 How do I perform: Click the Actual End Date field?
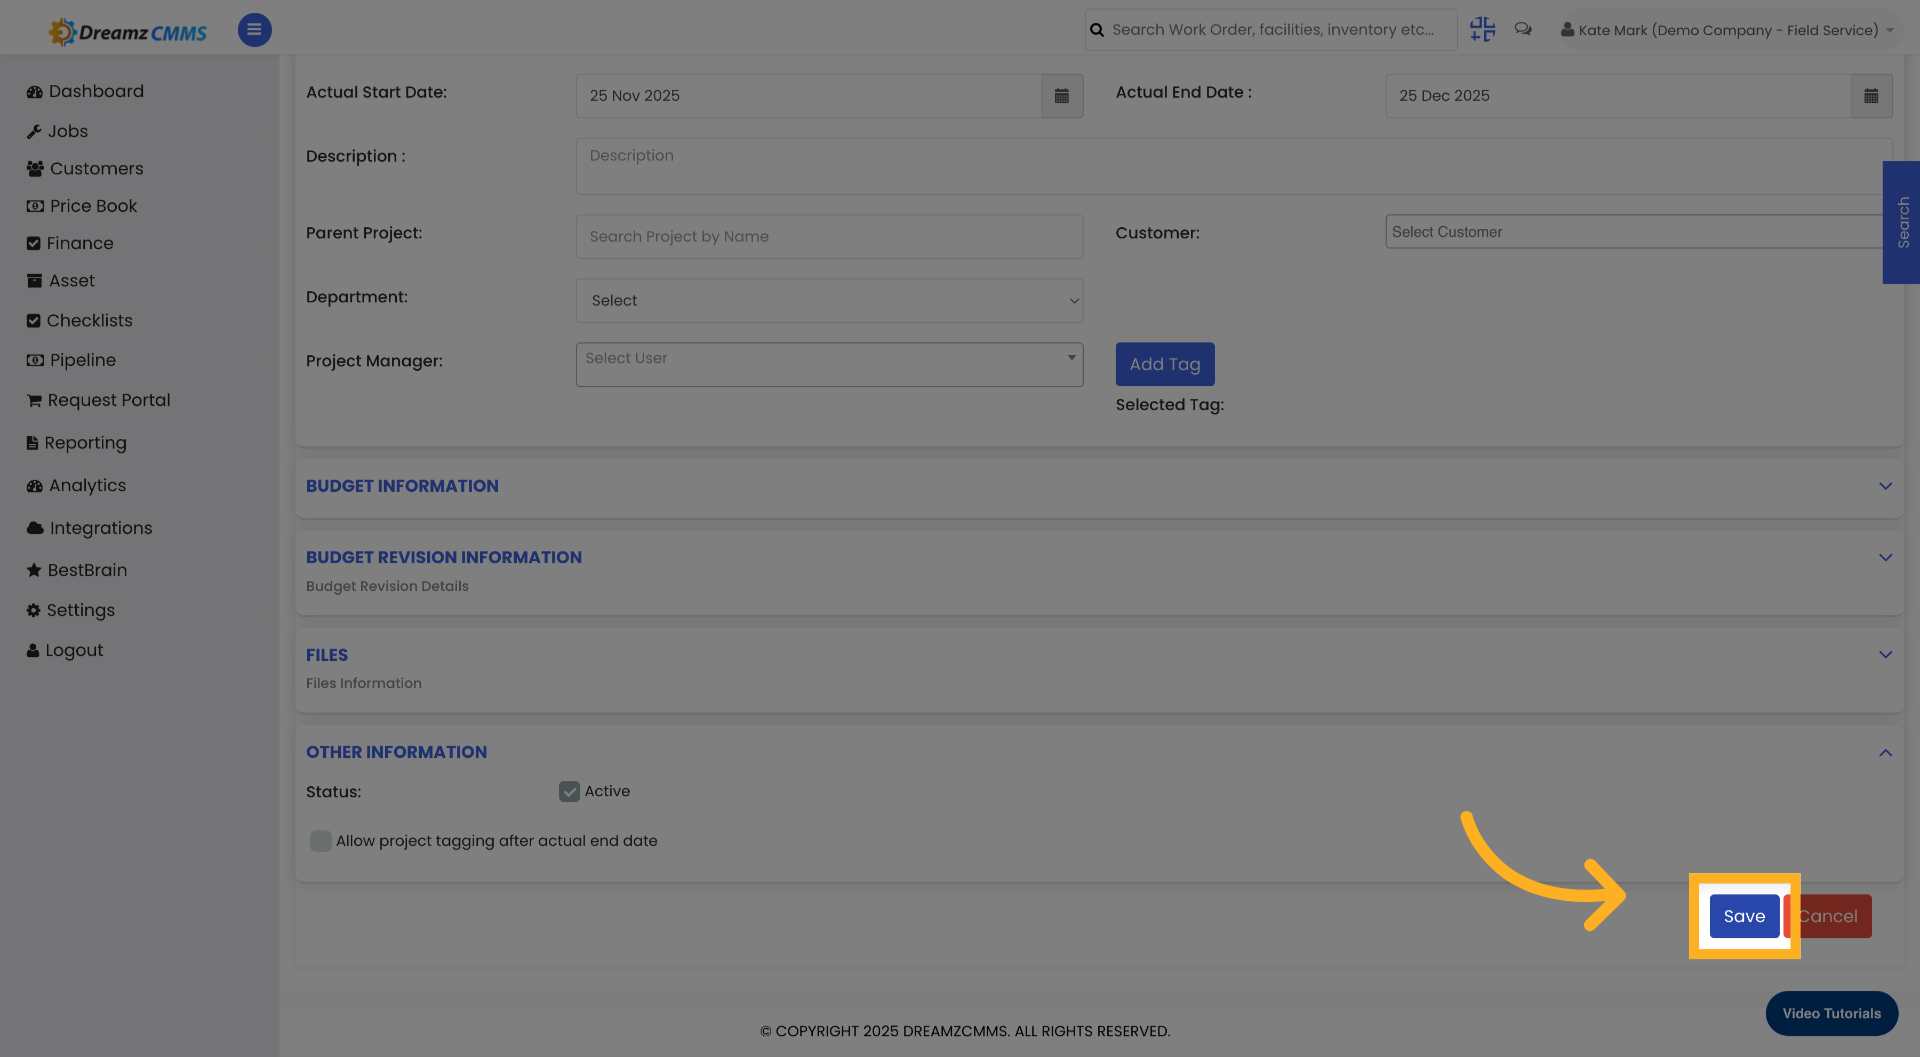click(x=1618, y=96)
